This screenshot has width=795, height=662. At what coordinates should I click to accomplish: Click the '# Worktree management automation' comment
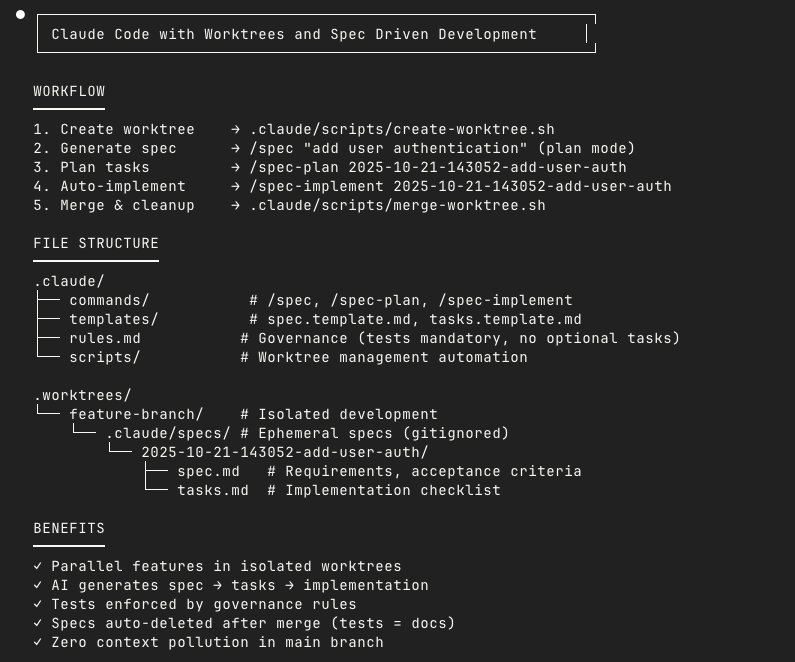point(384,357)
